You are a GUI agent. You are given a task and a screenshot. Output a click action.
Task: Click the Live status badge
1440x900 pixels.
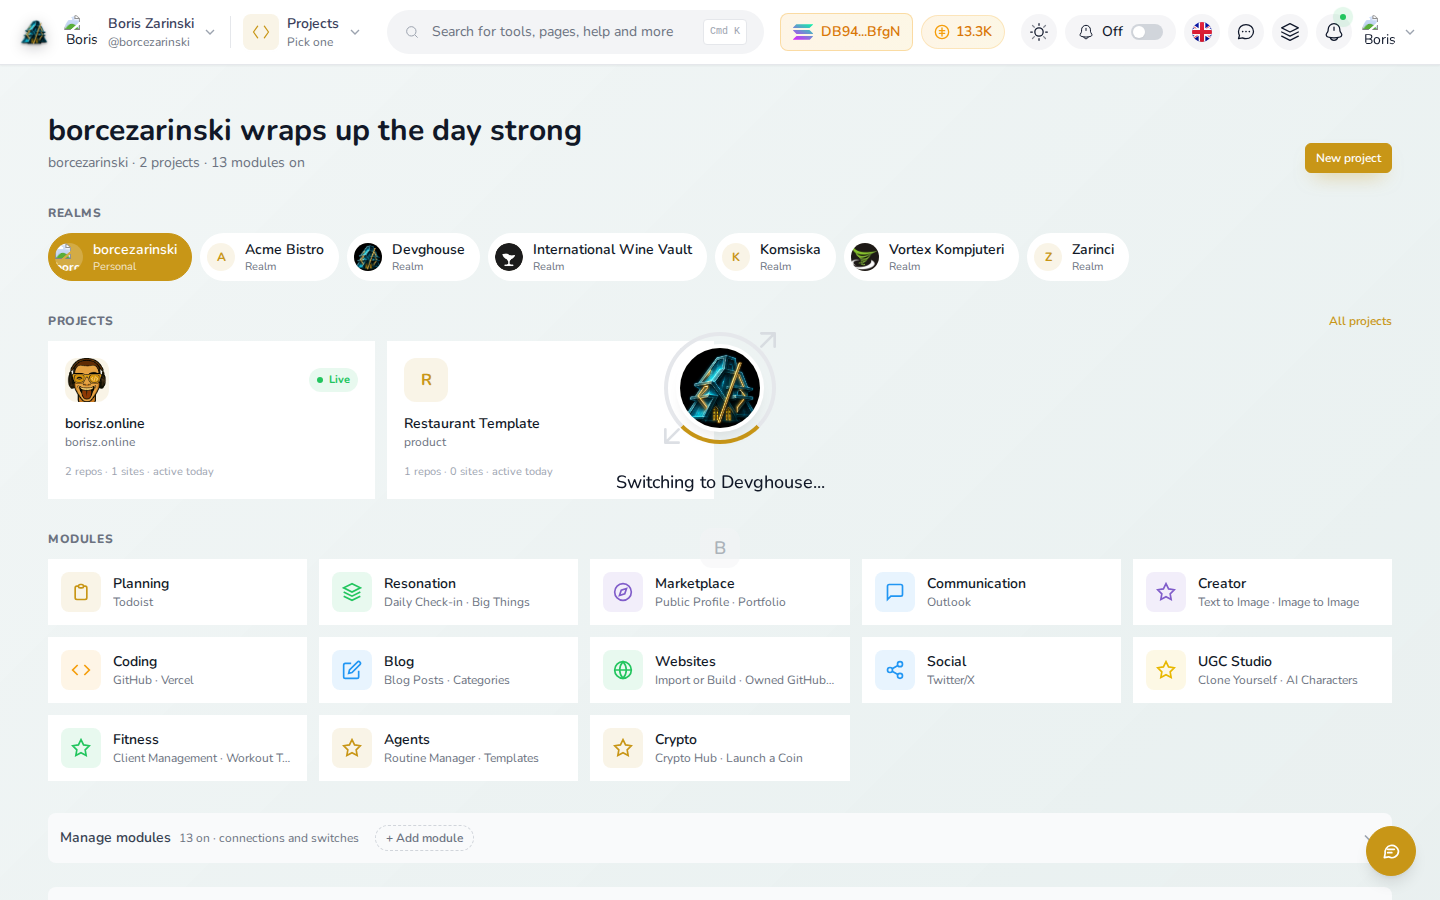pyautogui.click(x=334, y=380)
